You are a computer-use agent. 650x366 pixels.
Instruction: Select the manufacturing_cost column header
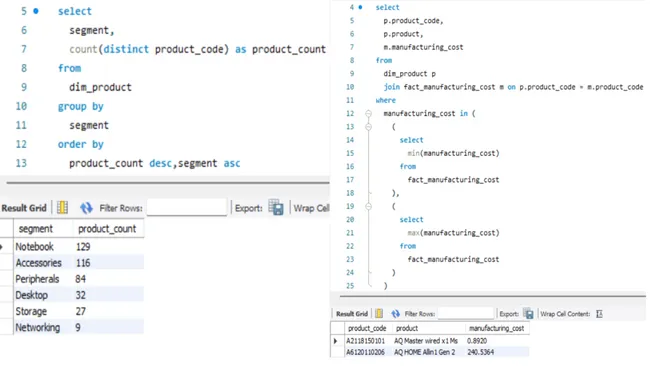[497, 328]
